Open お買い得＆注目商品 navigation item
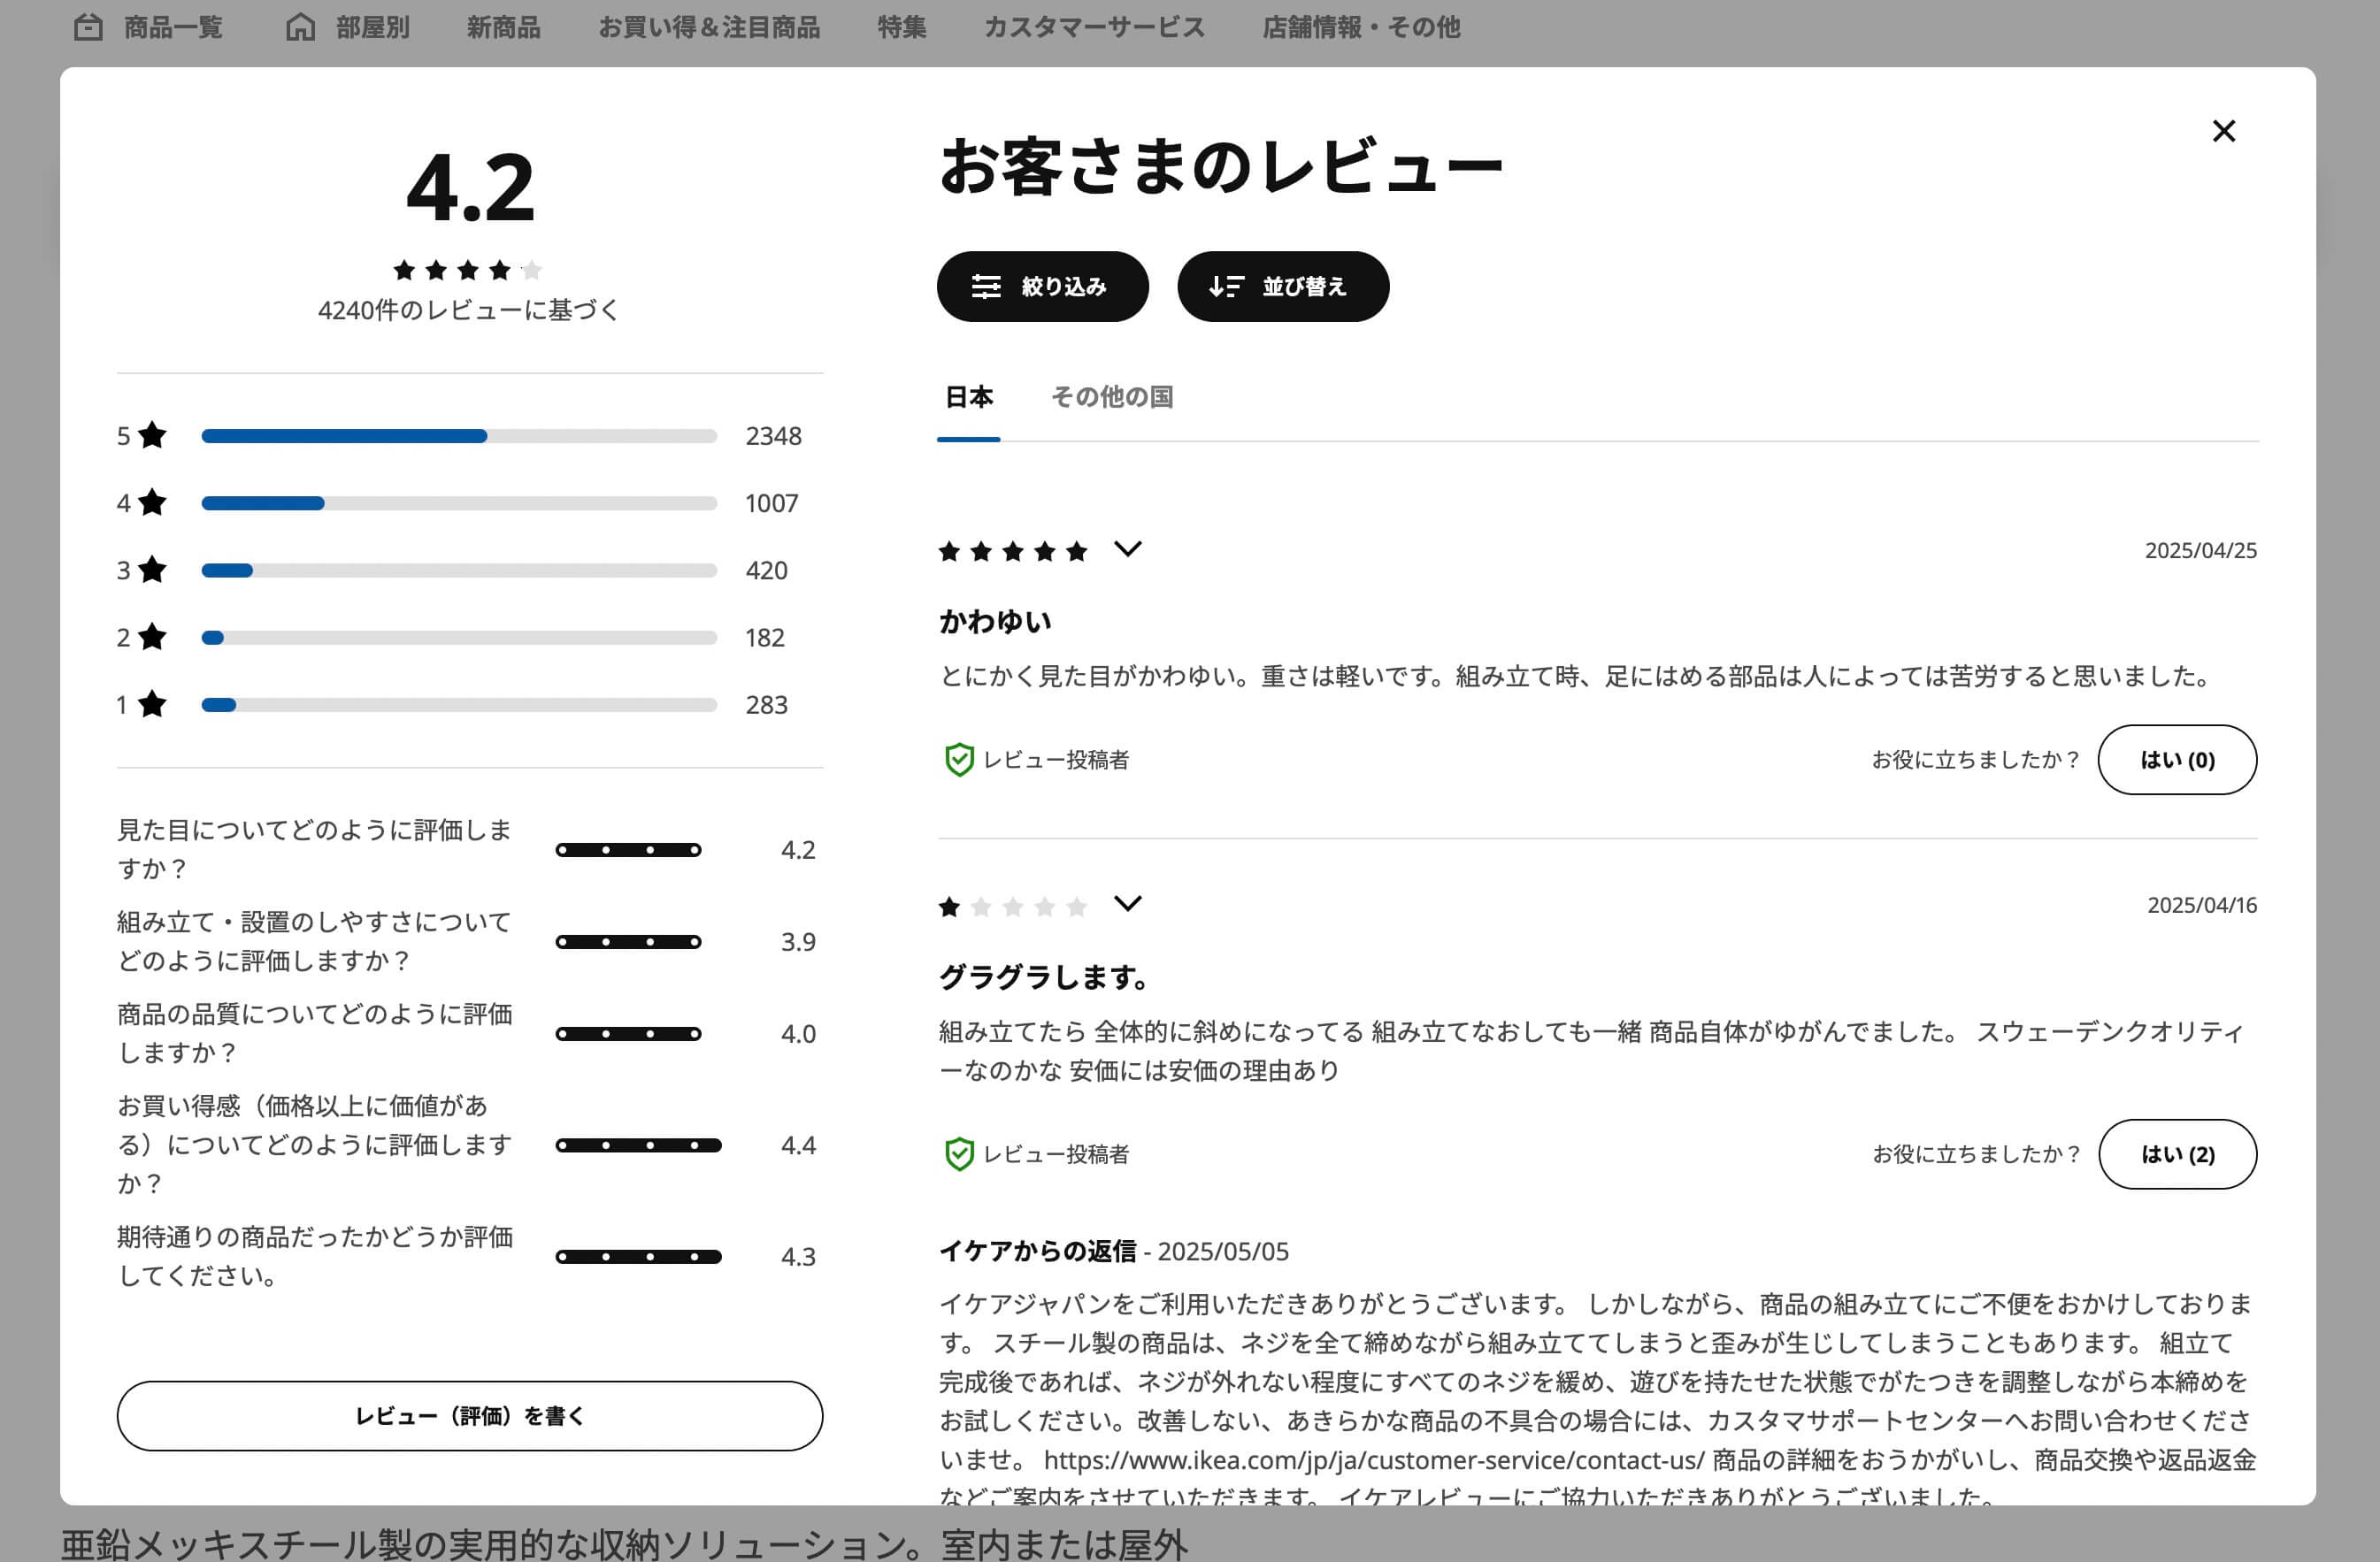 tap(709, 27)
